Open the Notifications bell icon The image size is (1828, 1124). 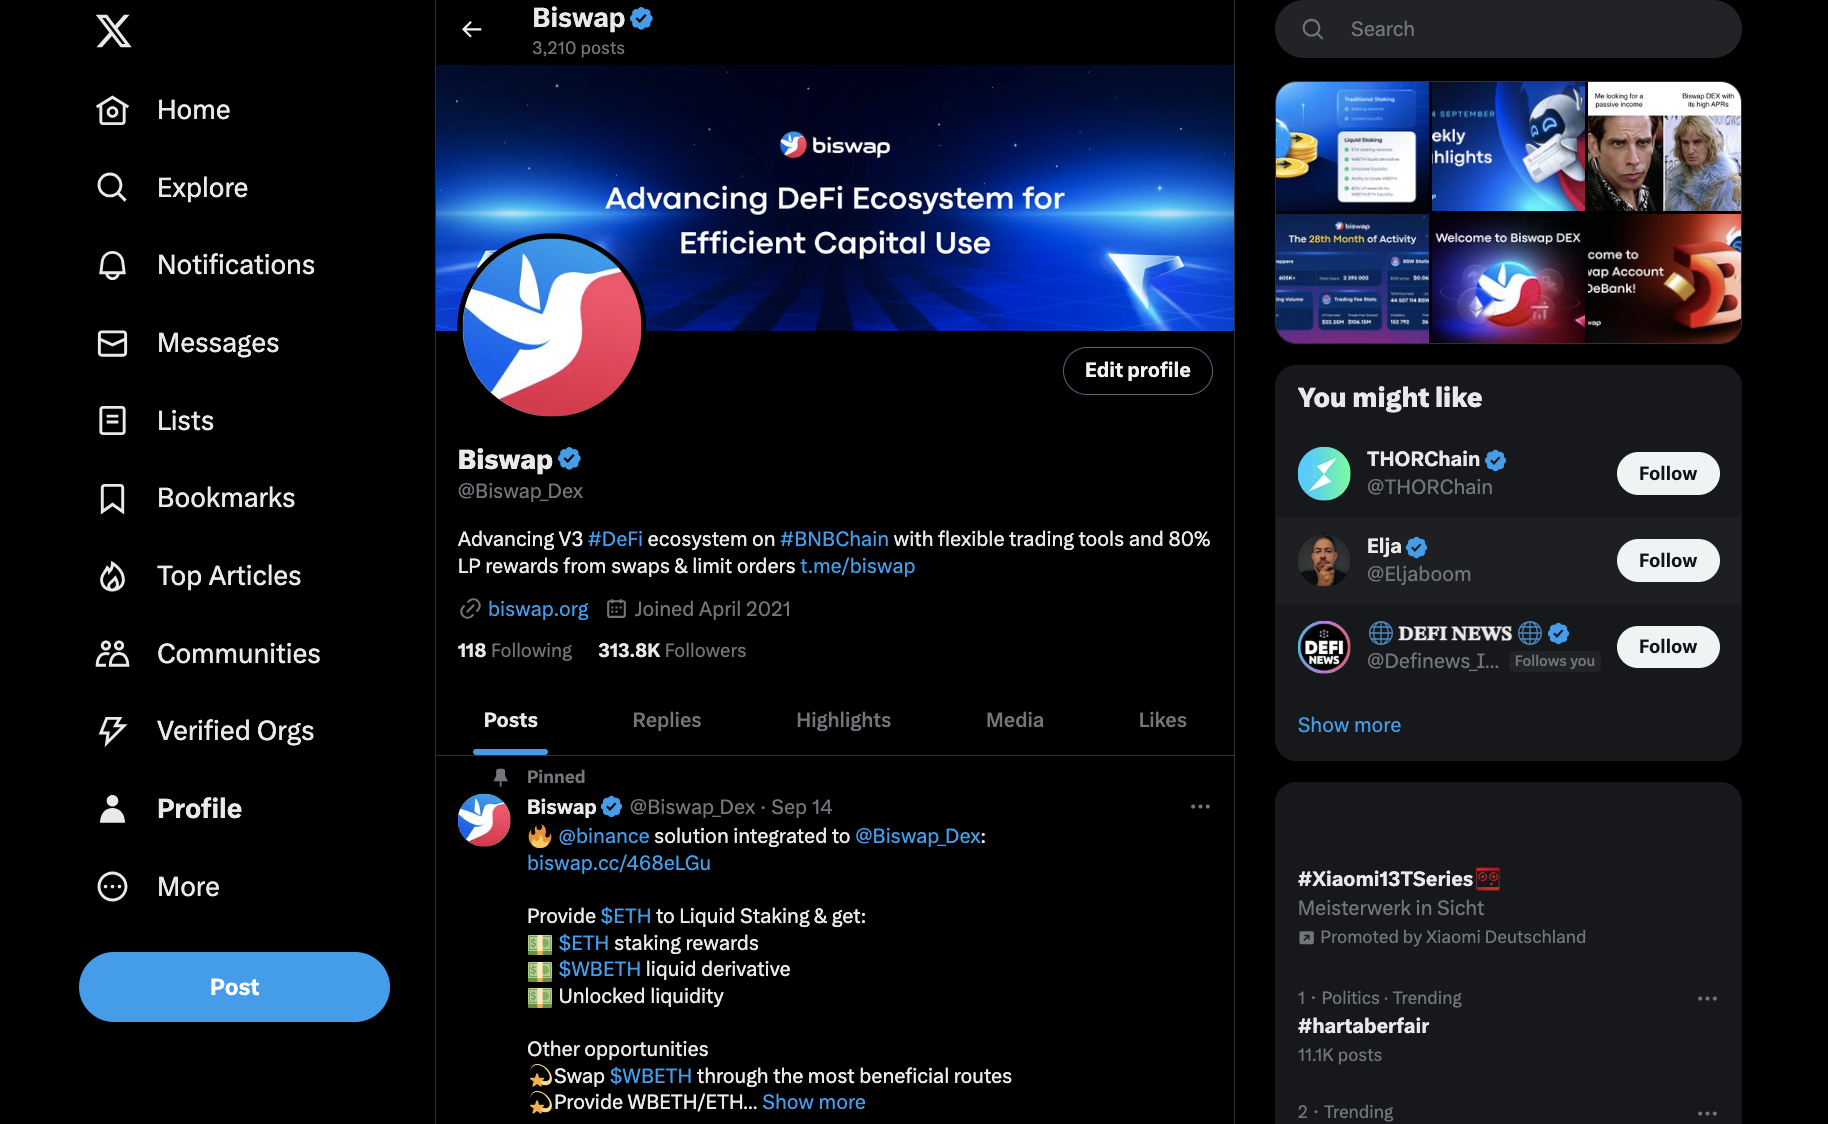click(x=111, y=264)
